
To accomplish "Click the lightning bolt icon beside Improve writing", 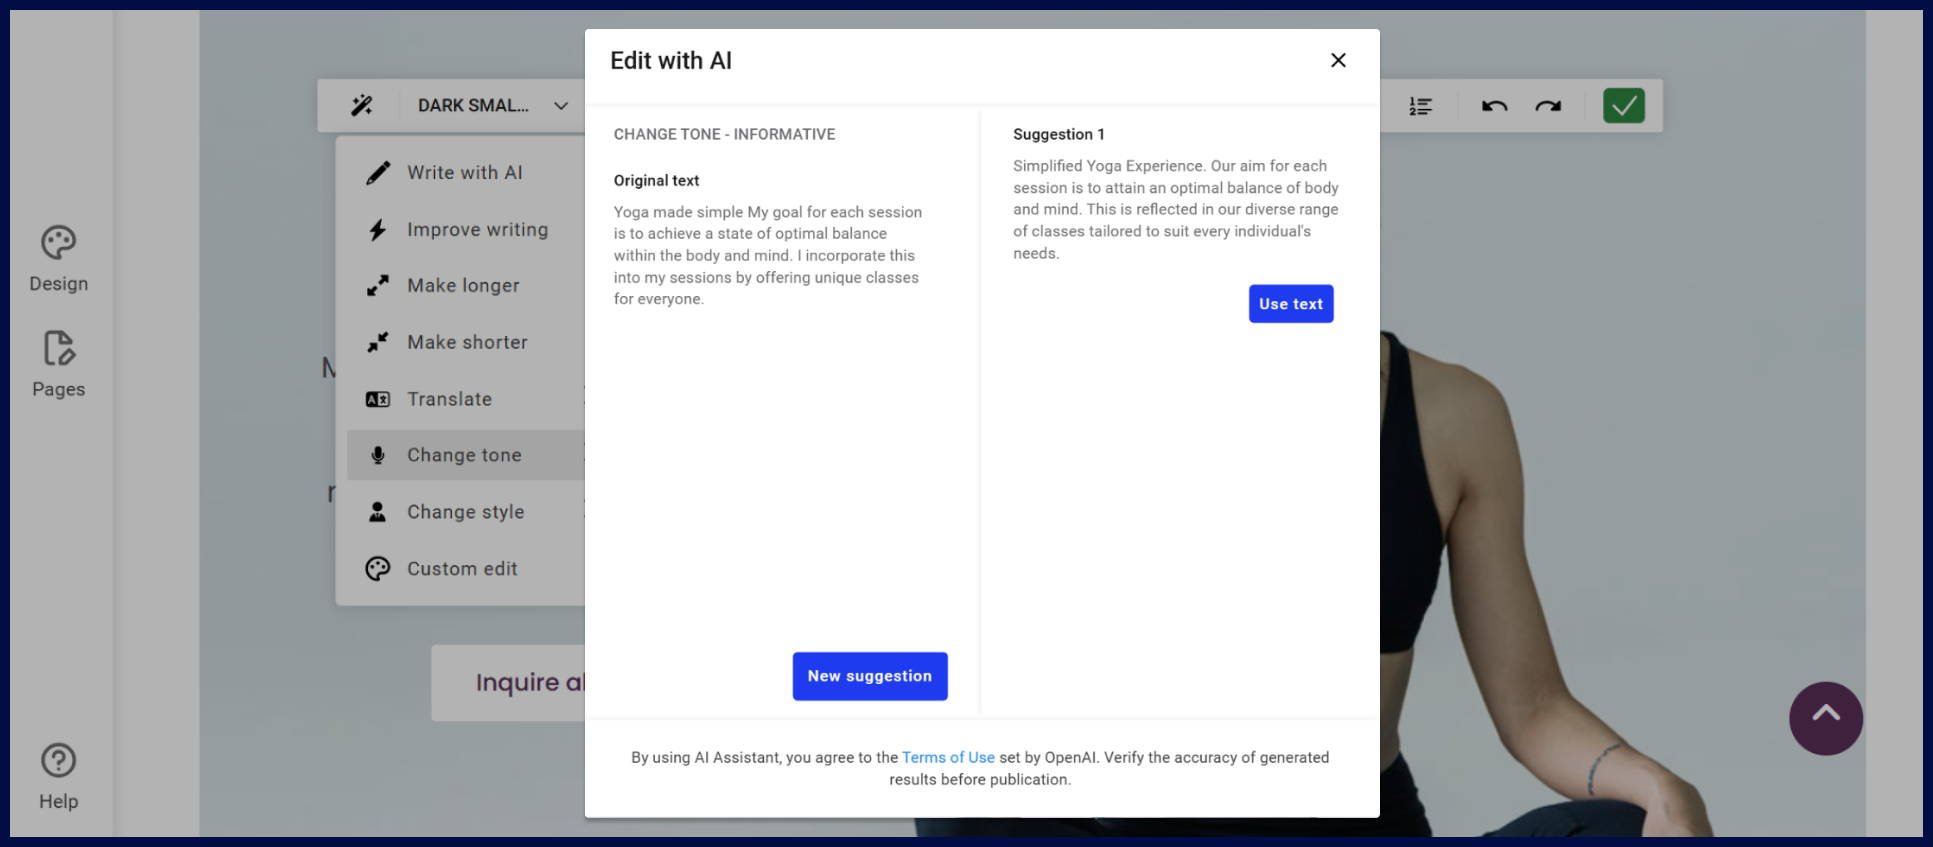I will 378,230.
